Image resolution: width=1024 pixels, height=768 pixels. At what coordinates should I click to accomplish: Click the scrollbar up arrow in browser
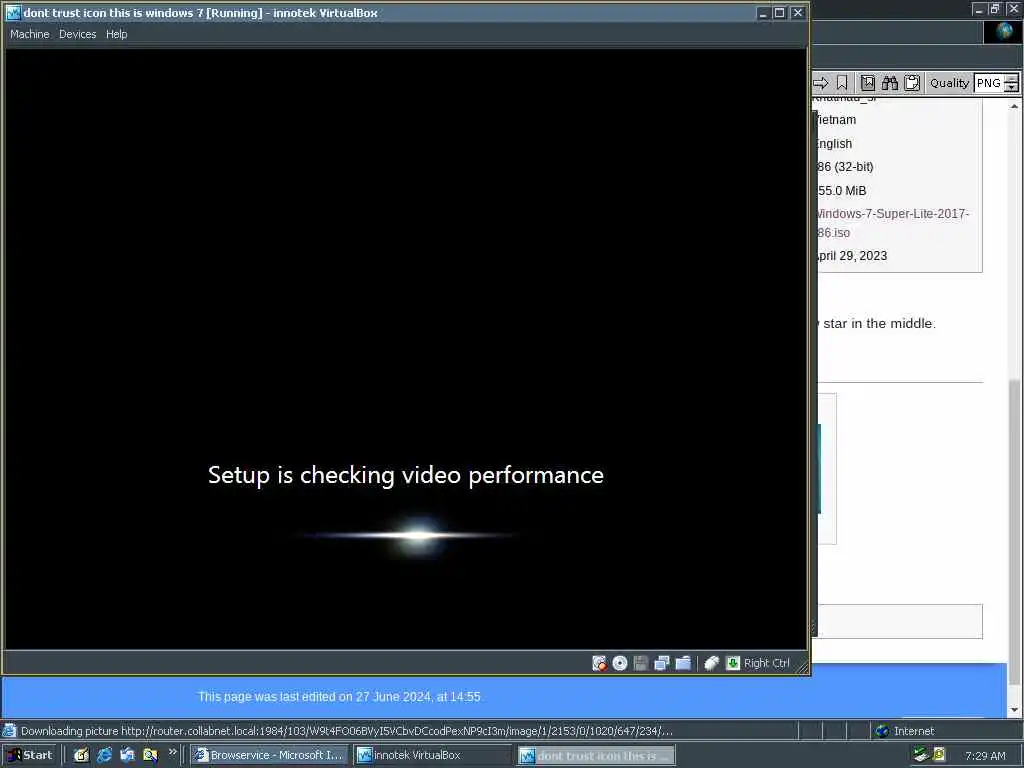pos(1014,106)
